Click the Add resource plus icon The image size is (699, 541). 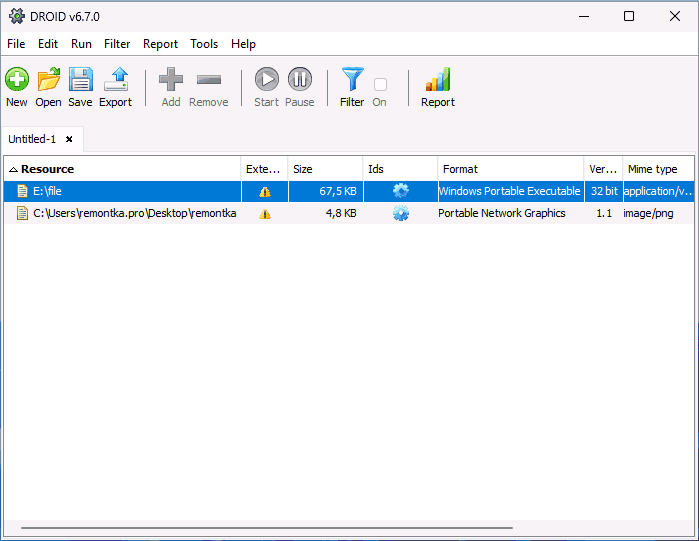click(171, 79)
